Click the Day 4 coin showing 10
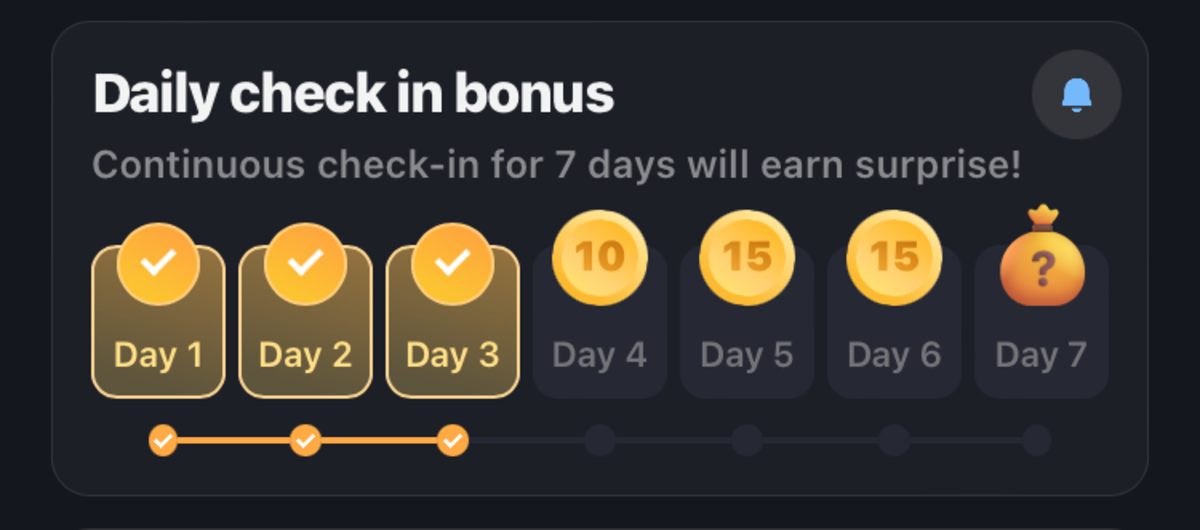Screen dimensions: 1200x530 600,257
